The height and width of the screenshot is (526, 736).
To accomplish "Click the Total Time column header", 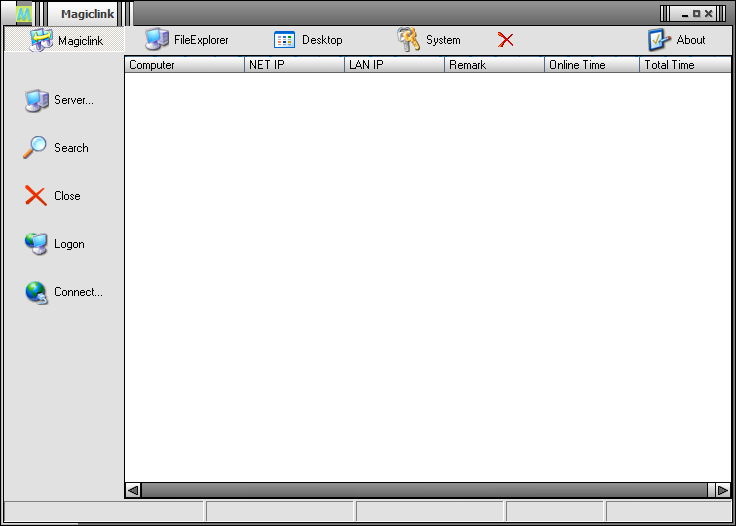I will click(684, 65).
